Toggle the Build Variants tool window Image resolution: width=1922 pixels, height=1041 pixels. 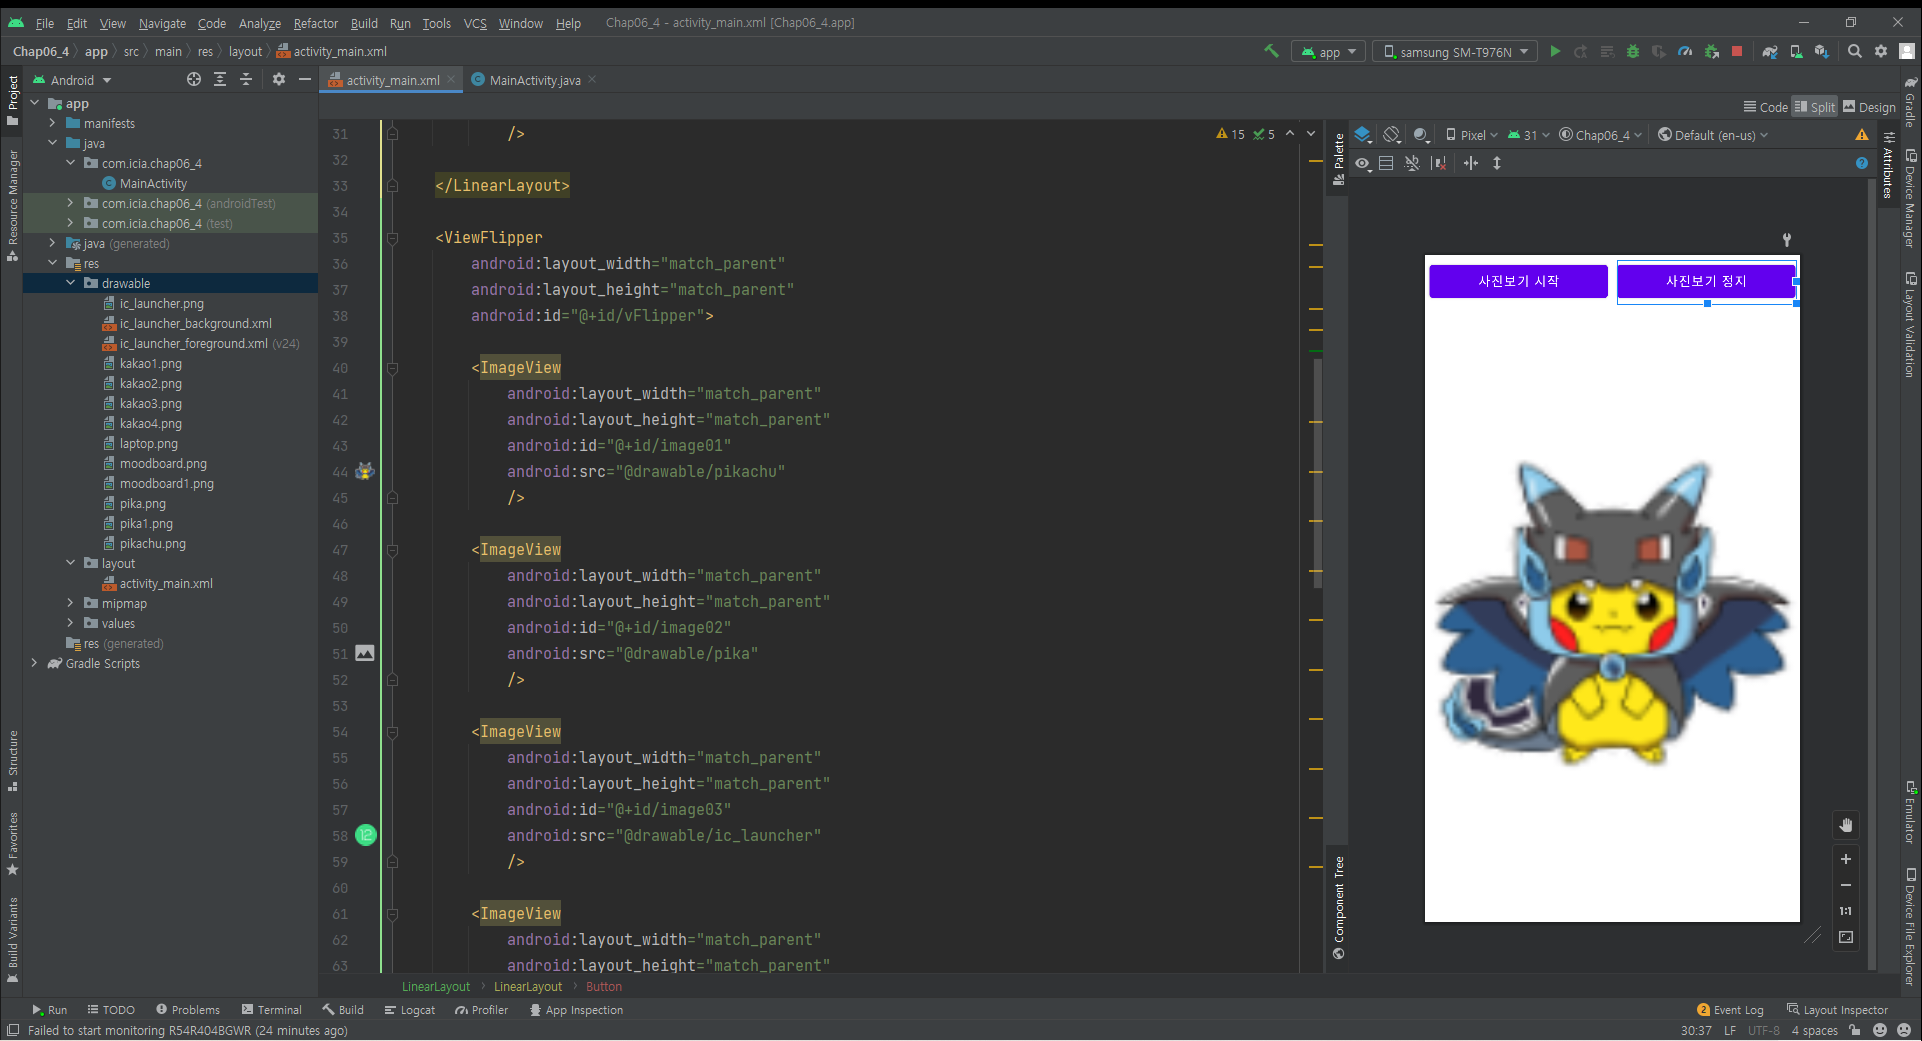point(13,940)
